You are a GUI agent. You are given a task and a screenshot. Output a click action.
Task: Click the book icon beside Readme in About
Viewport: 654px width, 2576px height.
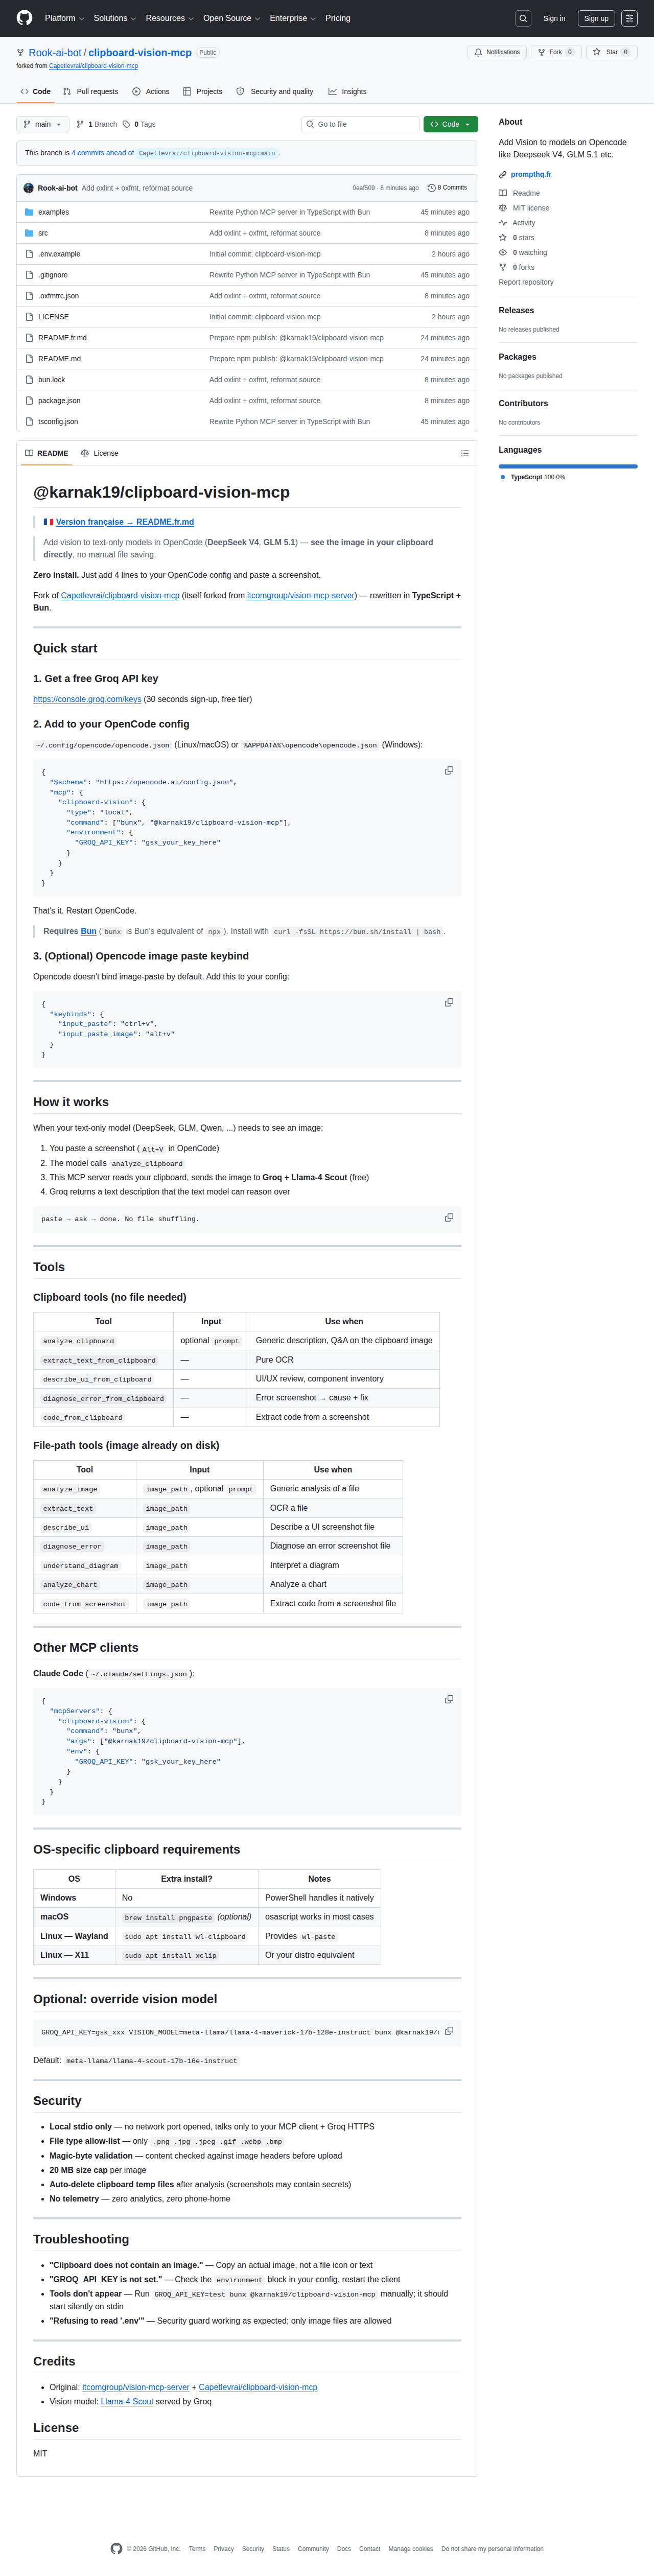click(503, 193)
